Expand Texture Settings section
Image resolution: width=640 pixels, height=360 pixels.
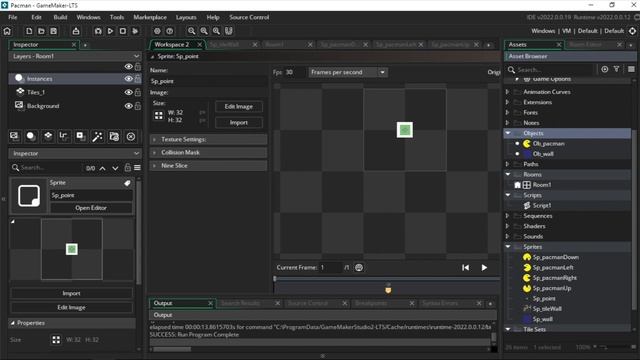[209, 139]
